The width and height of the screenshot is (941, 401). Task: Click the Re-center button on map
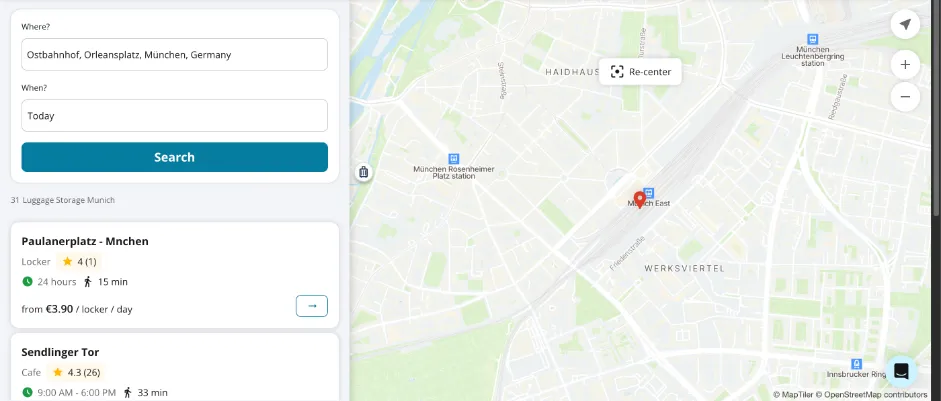point(640,72)
